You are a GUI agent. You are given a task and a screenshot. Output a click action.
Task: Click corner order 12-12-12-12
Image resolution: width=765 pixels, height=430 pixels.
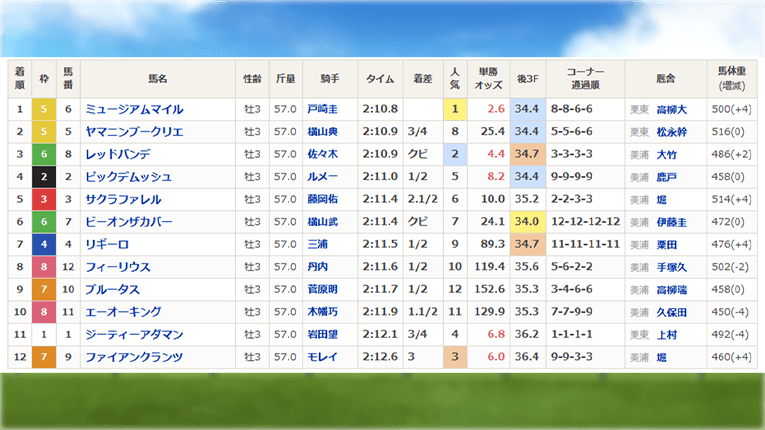(585, 222)
